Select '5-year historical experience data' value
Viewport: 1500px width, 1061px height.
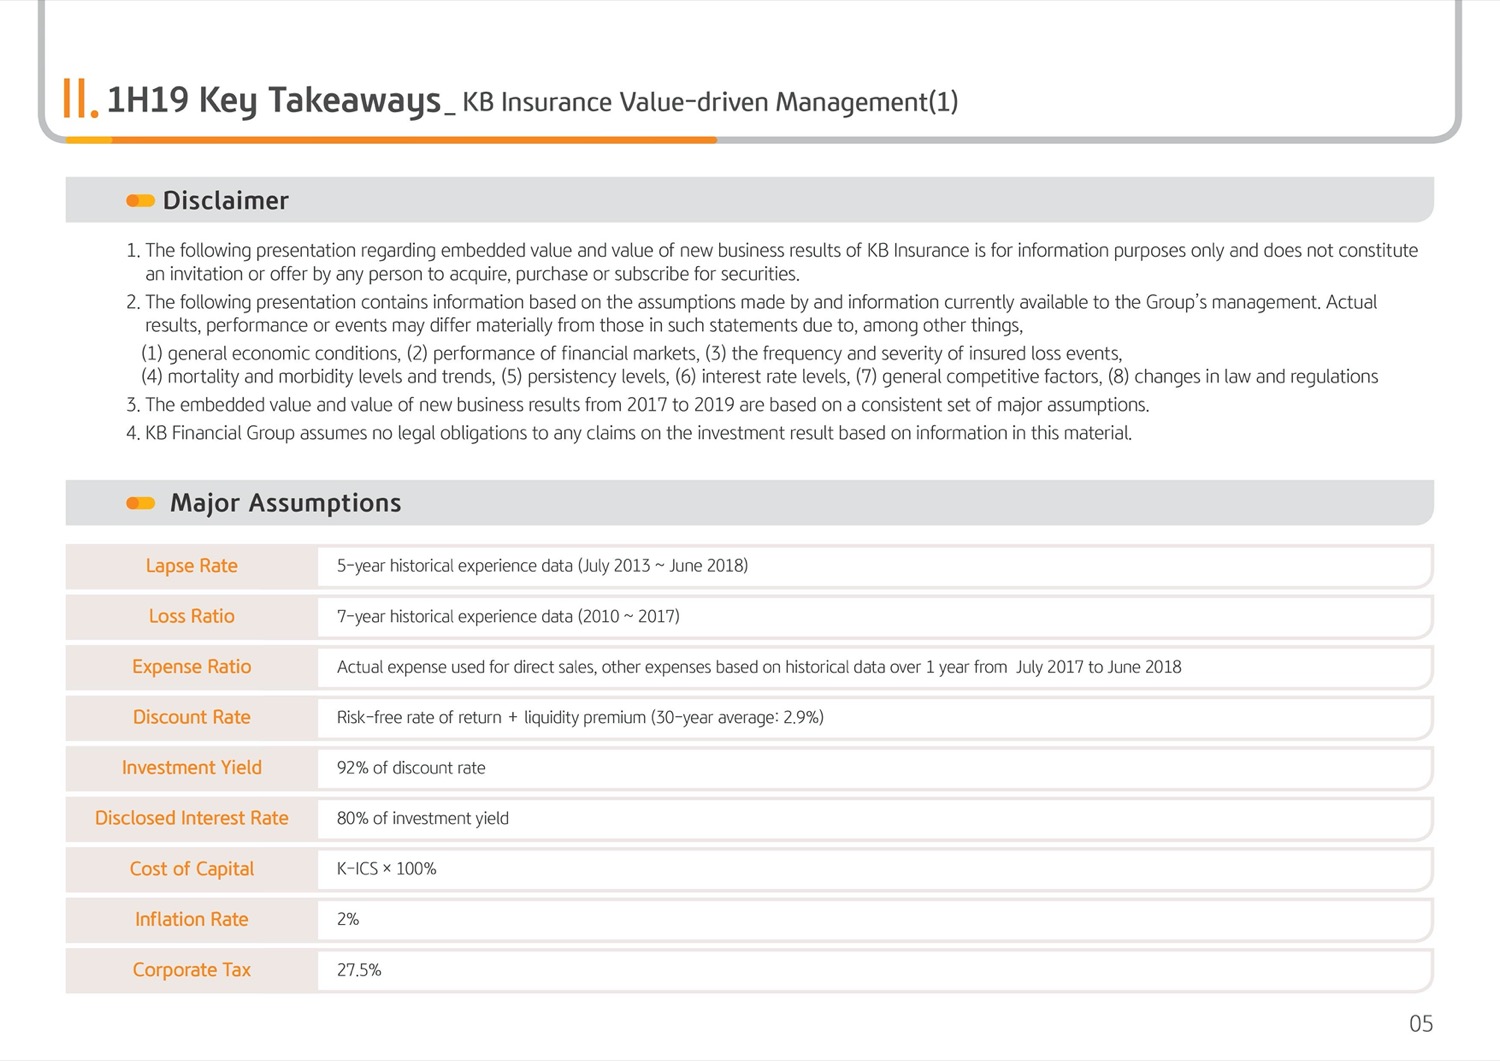pos(542,566)
